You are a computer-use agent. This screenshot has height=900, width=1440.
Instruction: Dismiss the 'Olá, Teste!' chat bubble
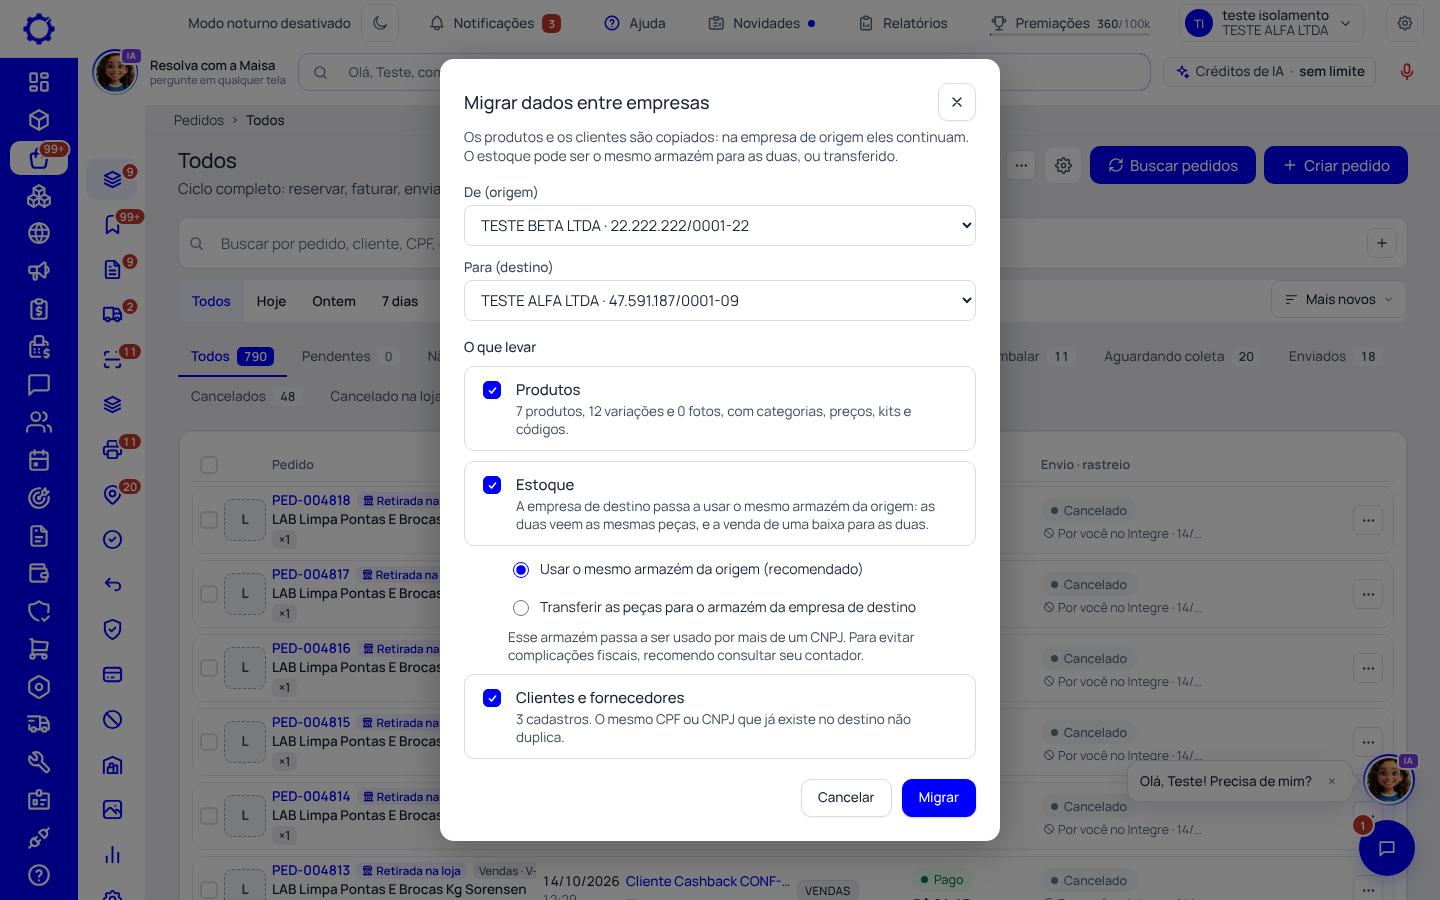pos(1332,782)
